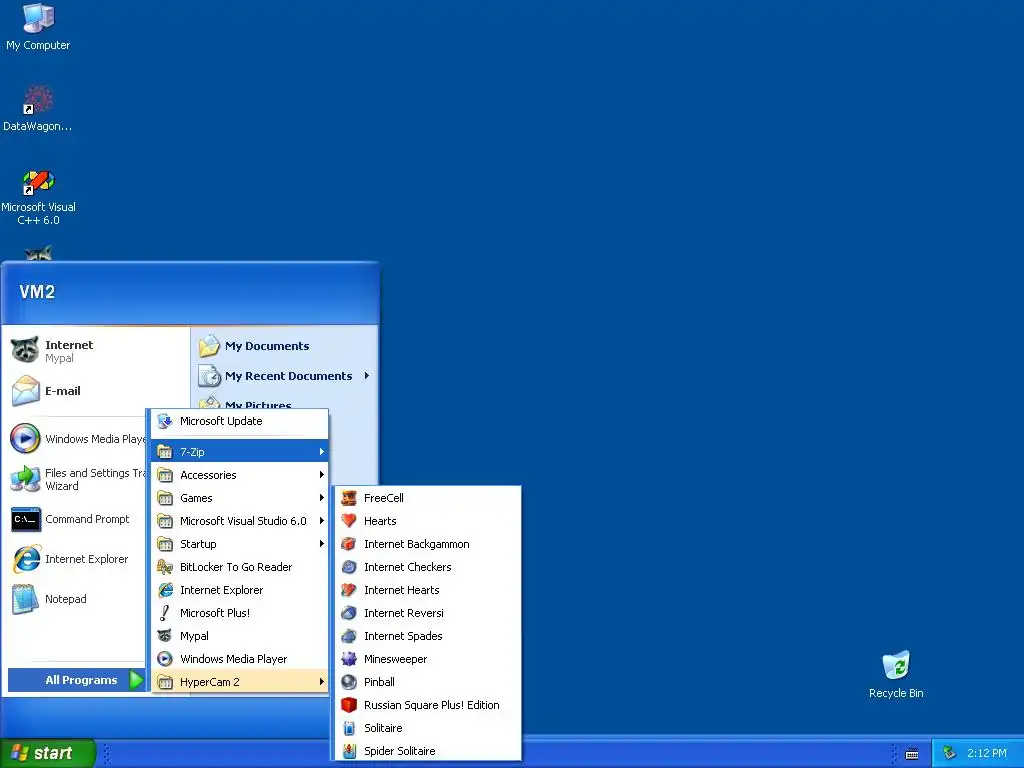1024x768 pixels.
Task: Launch Internet Reversi from the Games menu
Action: [428, 613]
